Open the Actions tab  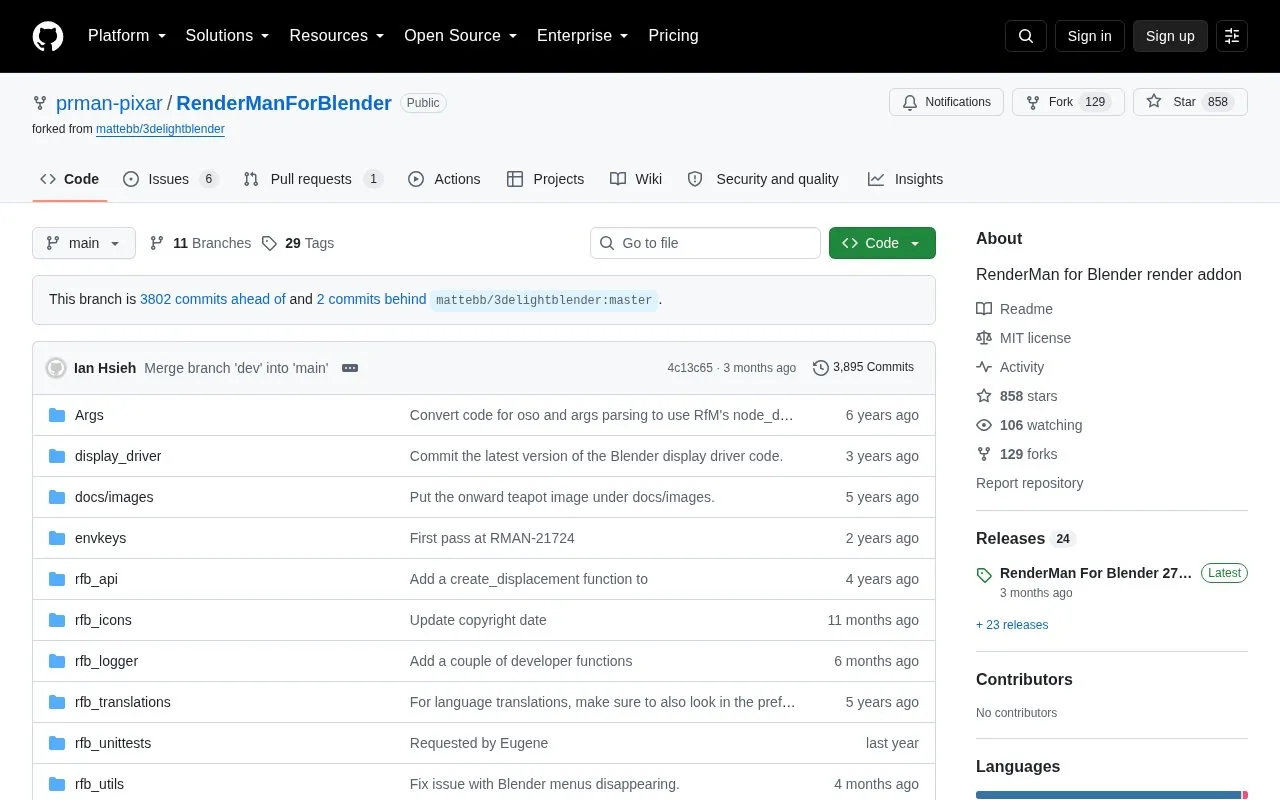pos(444,179)
